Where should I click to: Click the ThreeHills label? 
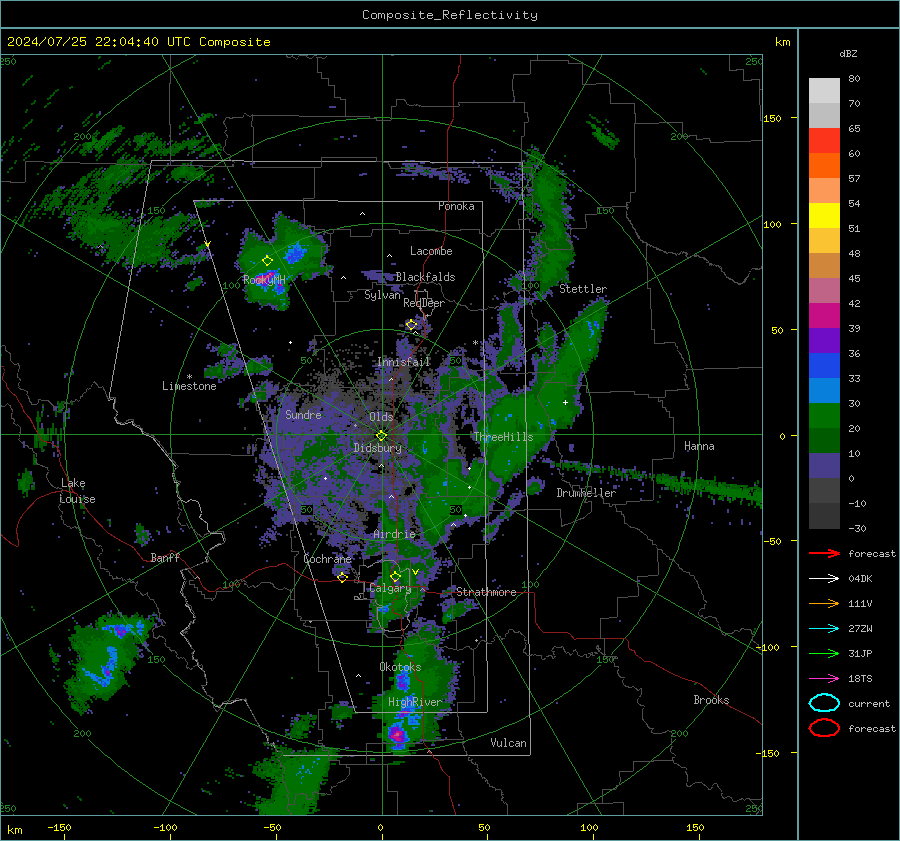coord(503,437)
